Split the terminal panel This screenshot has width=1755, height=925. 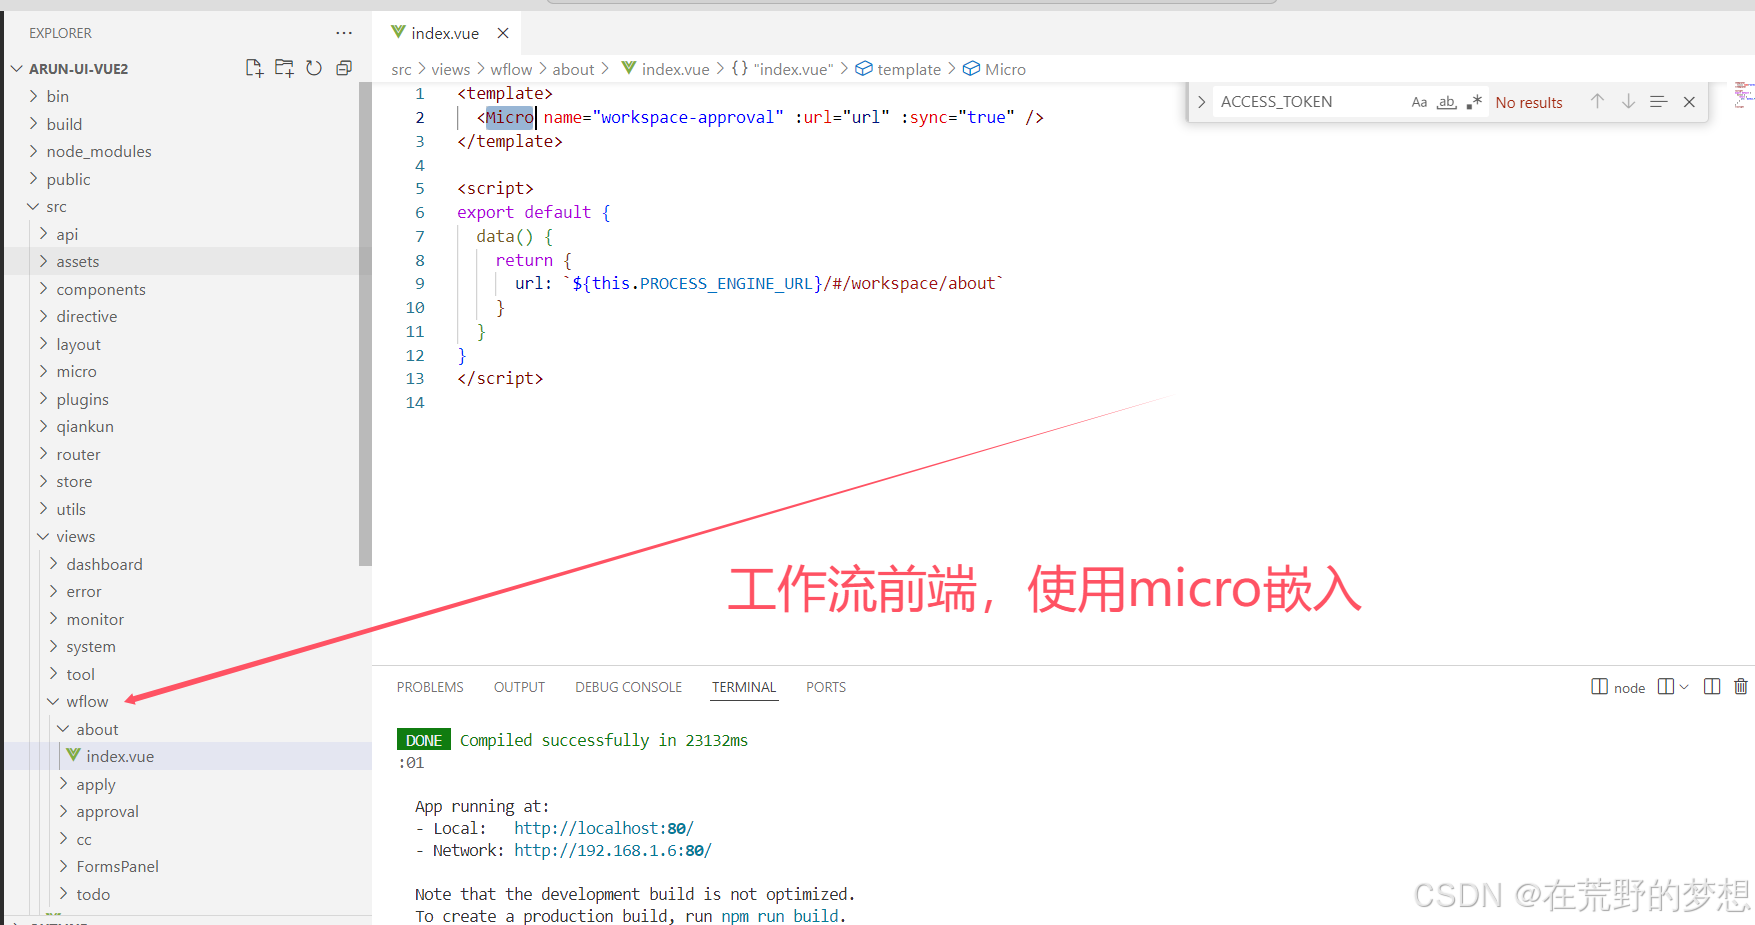click(x=1712, y=687)
